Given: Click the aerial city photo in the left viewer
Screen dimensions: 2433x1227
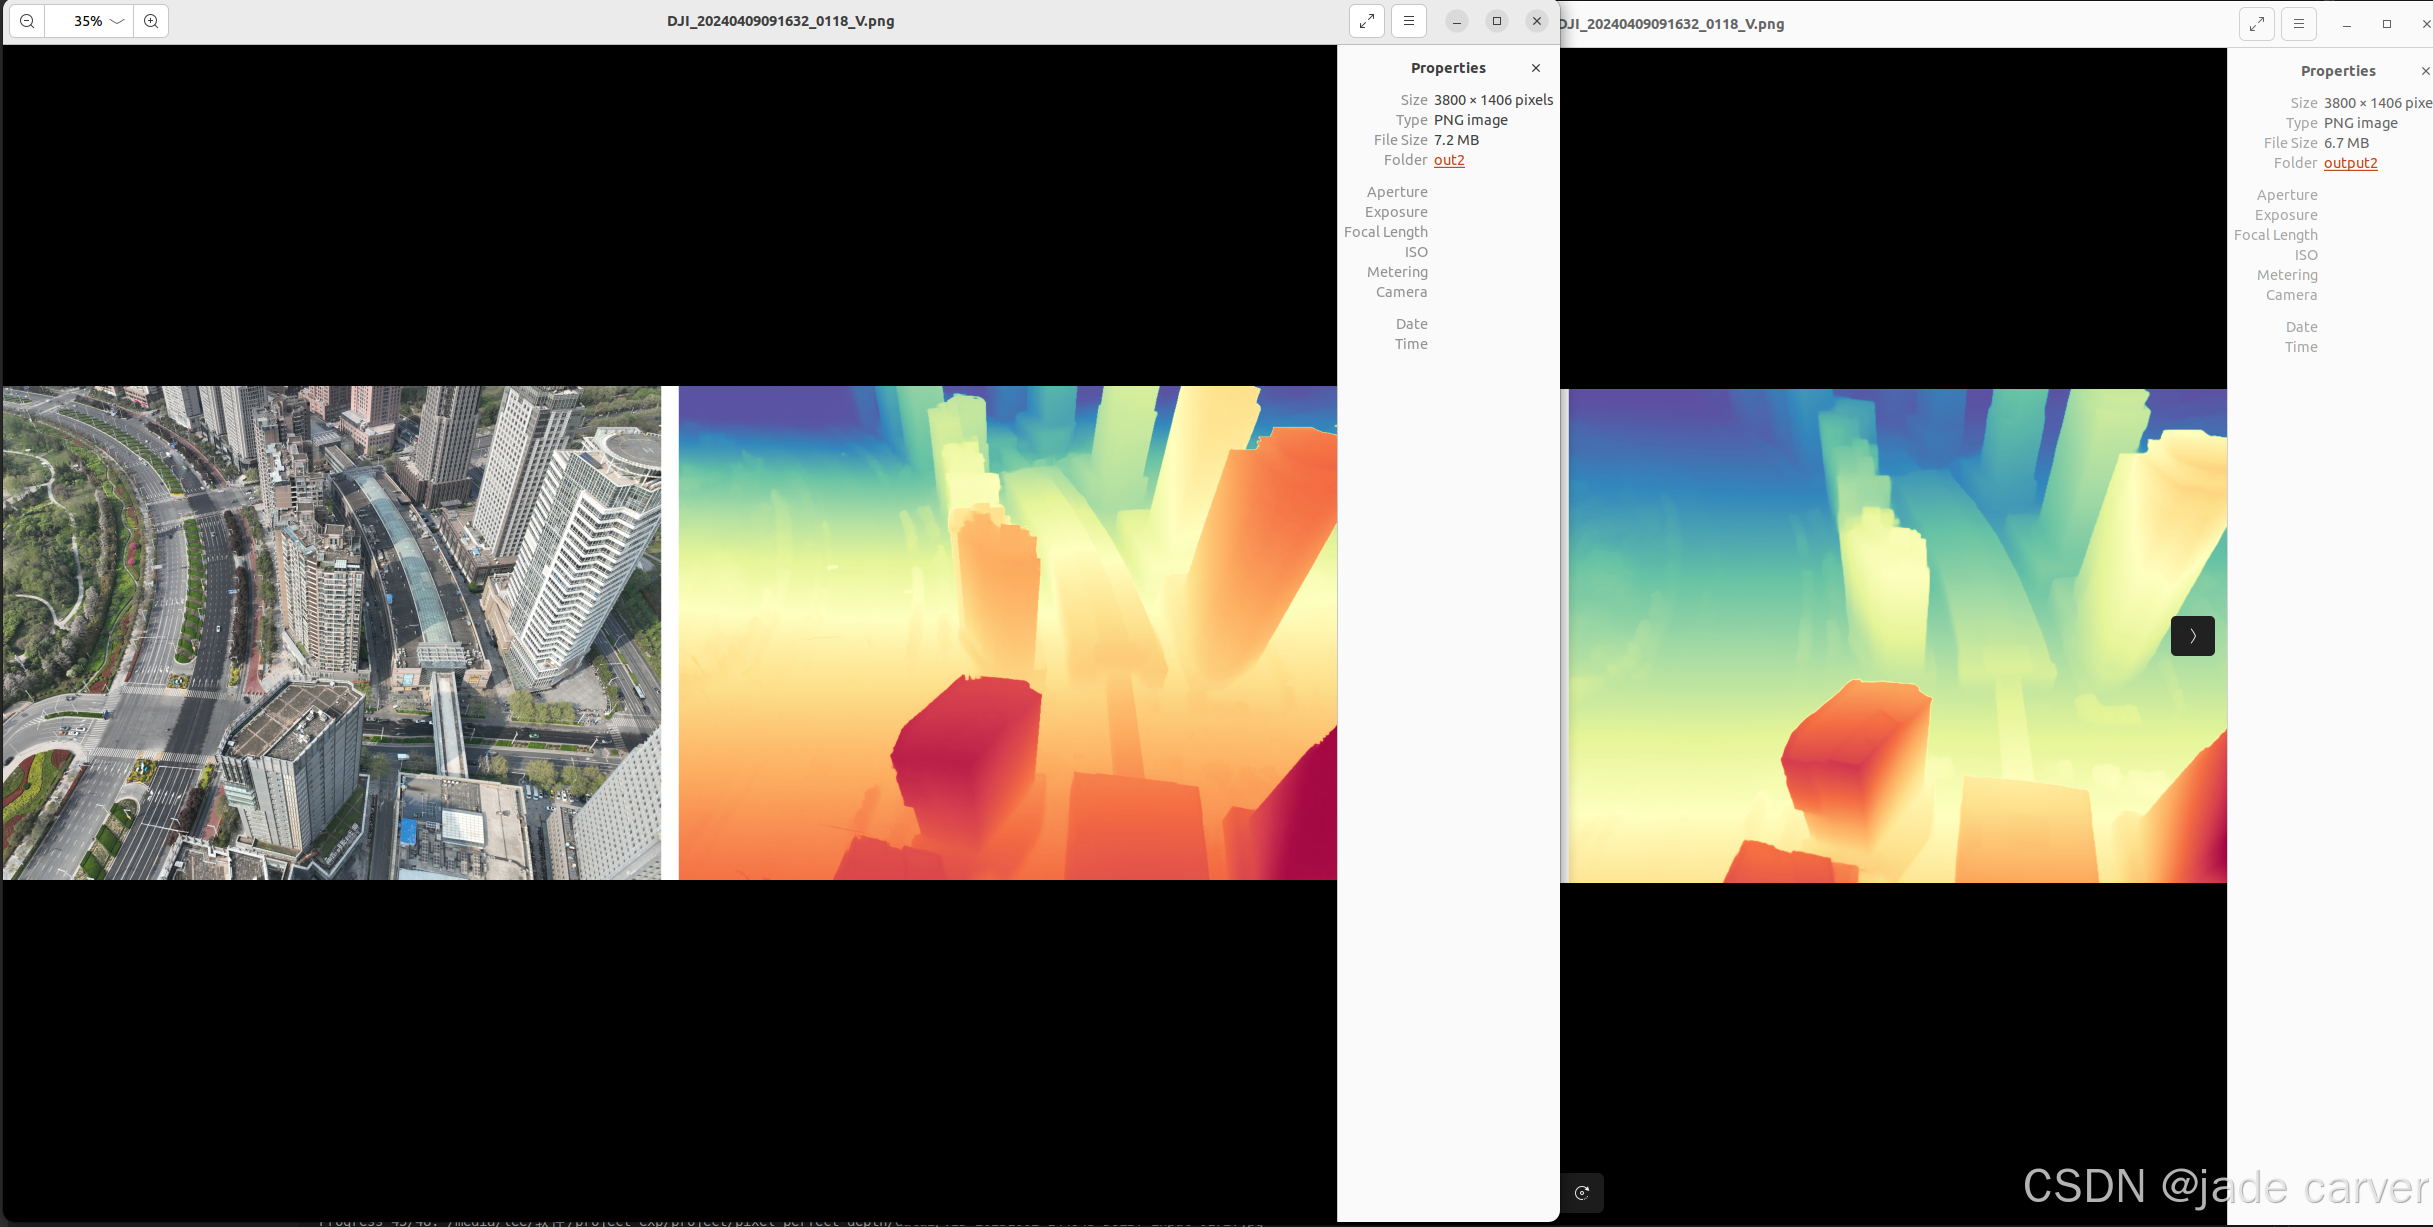Looking at the screenshot, I should click(331, 633).
